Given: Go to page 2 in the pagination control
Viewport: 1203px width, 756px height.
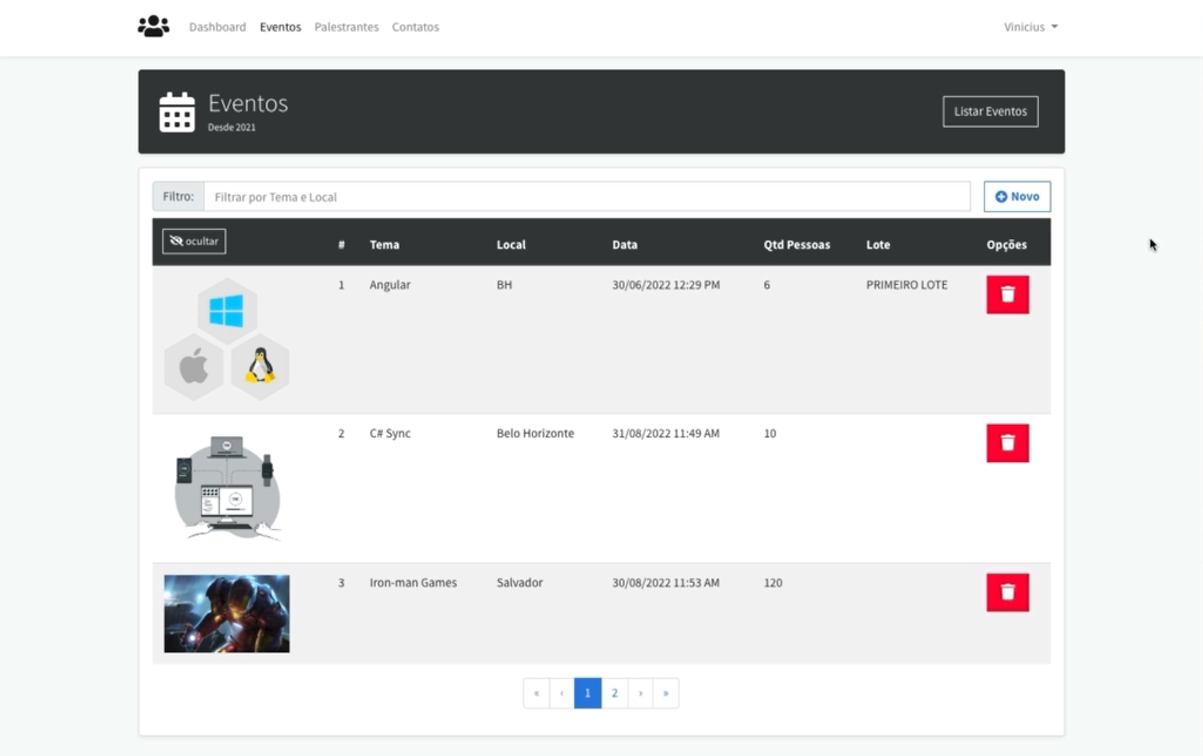Looking at the screenshot, I should click(614, 692).
